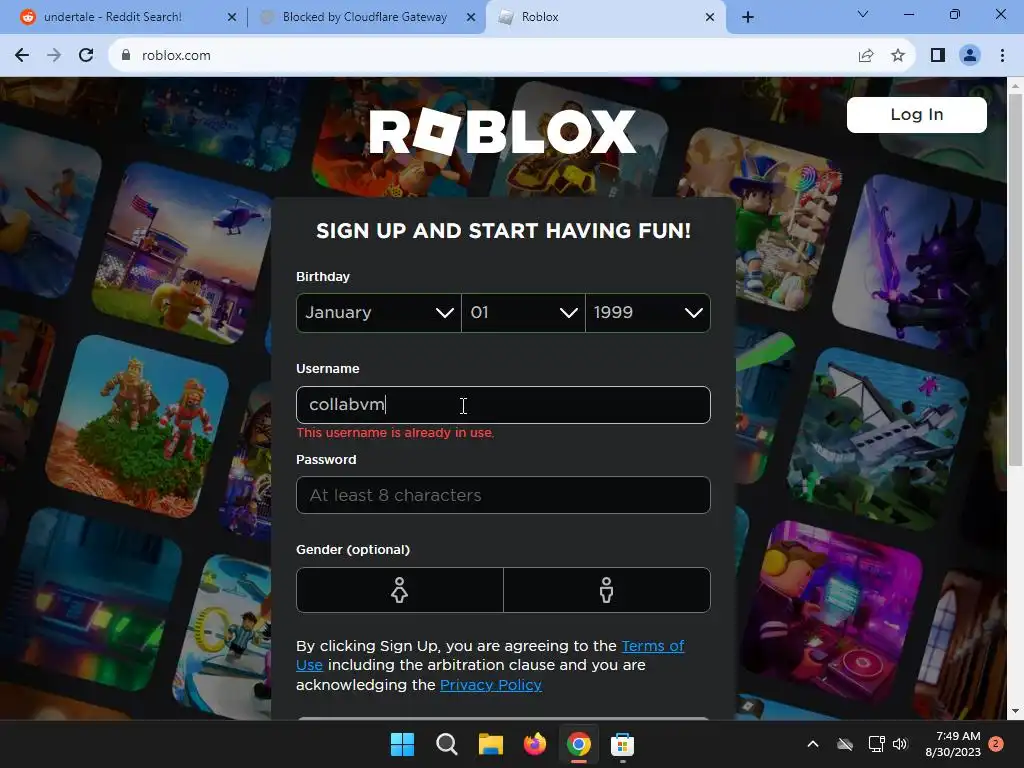The height and width of the screenshot is (768, 1024).
Task: Close the undertale Reddit Search tab
Action: coord(232,17)
